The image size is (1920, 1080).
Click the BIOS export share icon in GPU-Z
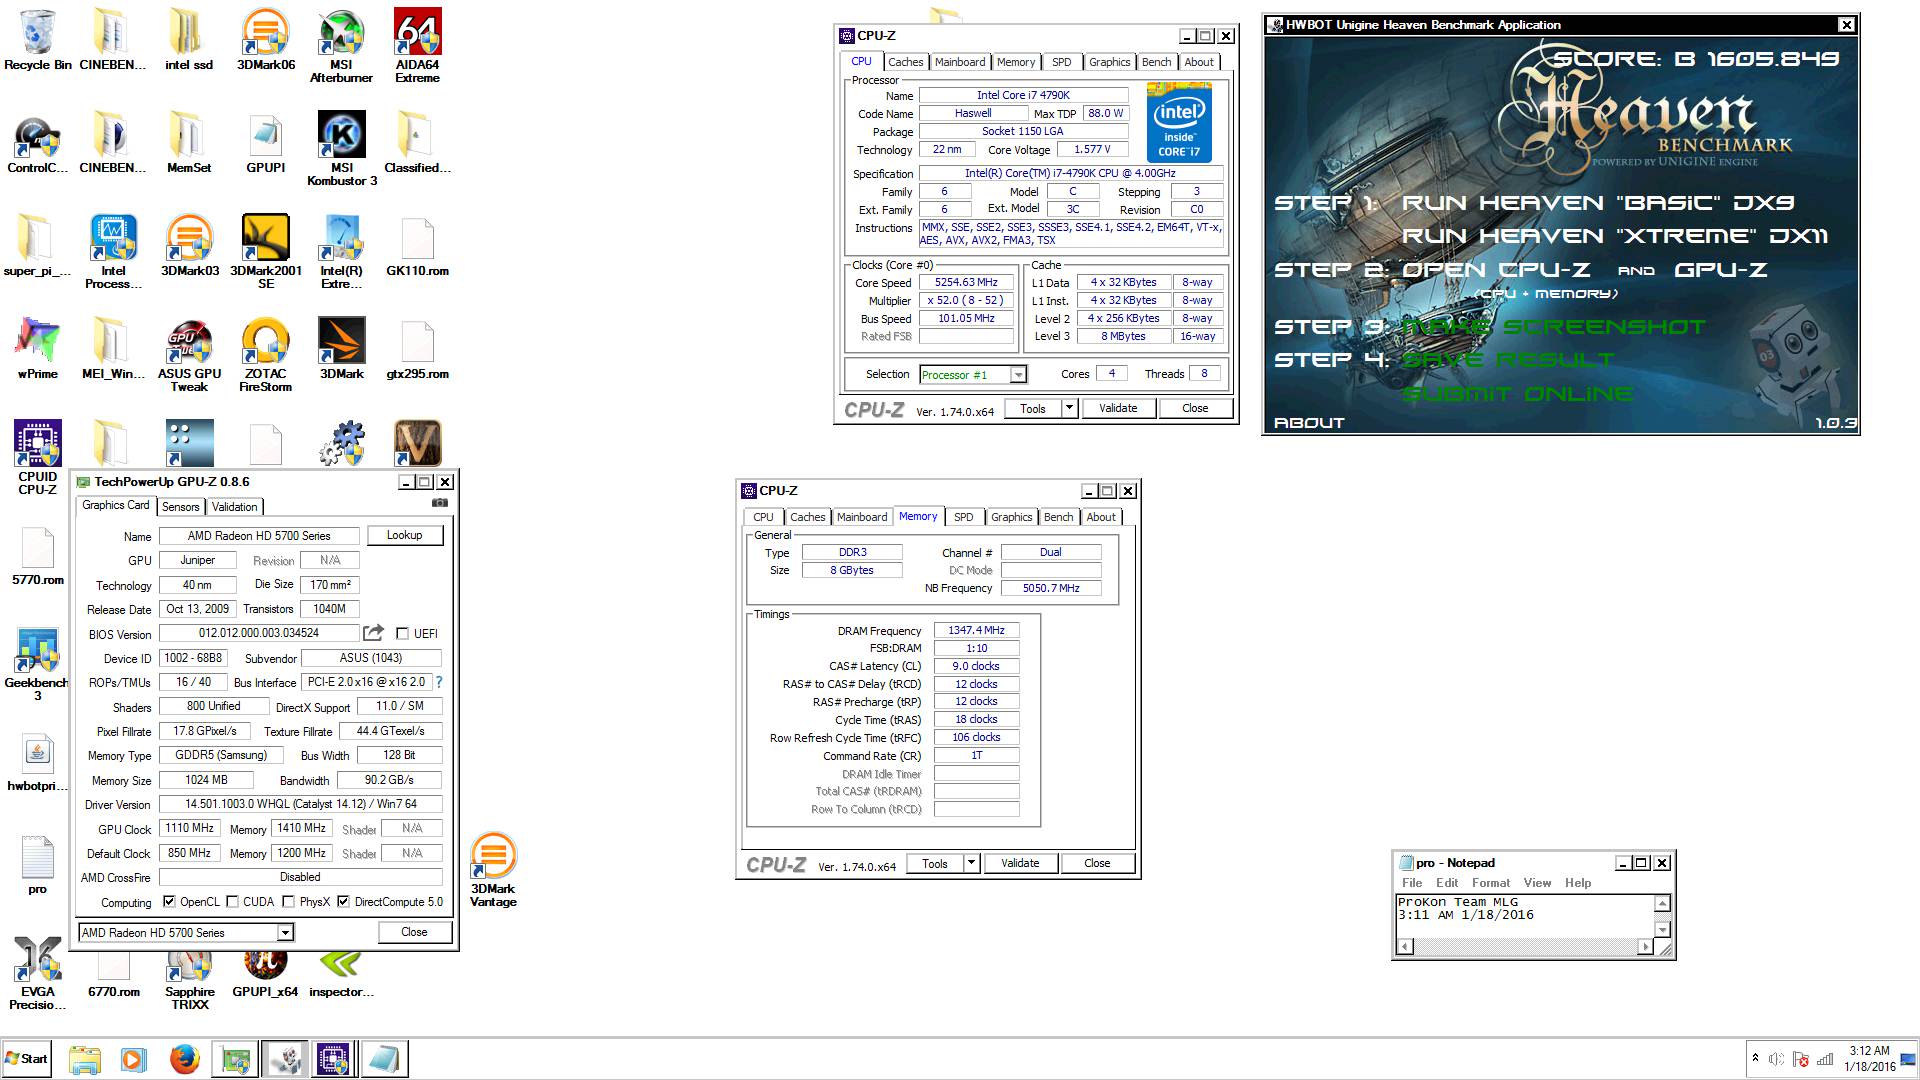coord(373,632)
